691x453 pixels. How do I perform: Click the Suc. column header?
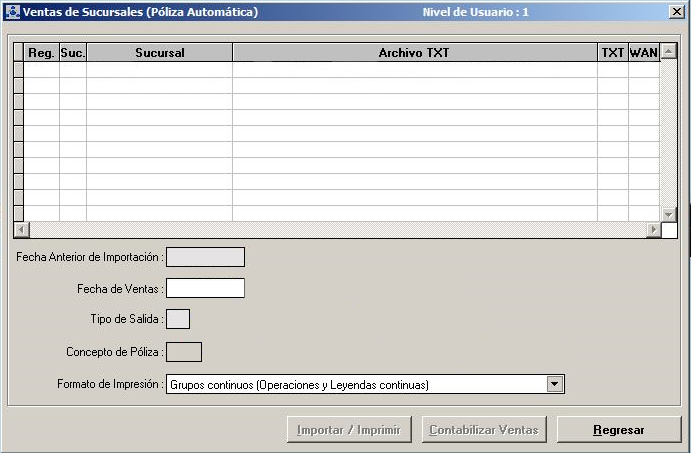(x=73, y=52)
